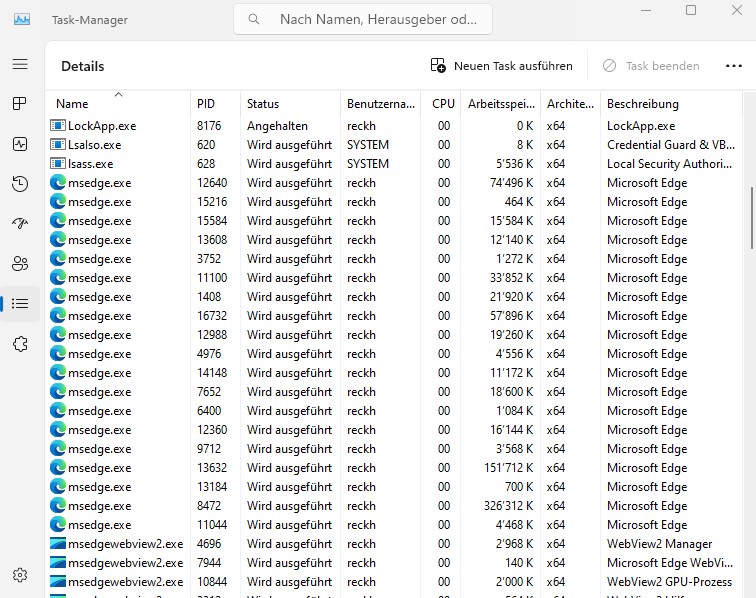
Task: Select msedge.exe row with PID 11044
Action: (394, 525)
